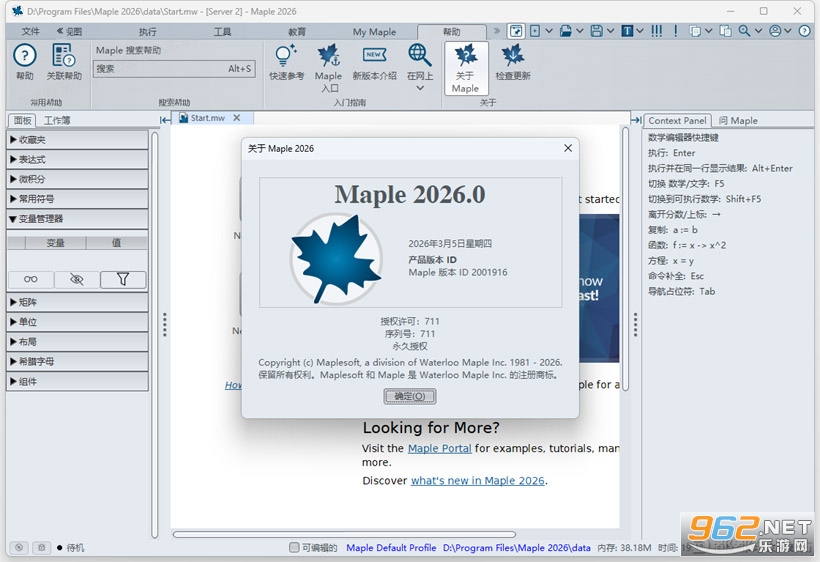
Task: Open the zoom dropdown arrow
Action: tap(758, 31)
